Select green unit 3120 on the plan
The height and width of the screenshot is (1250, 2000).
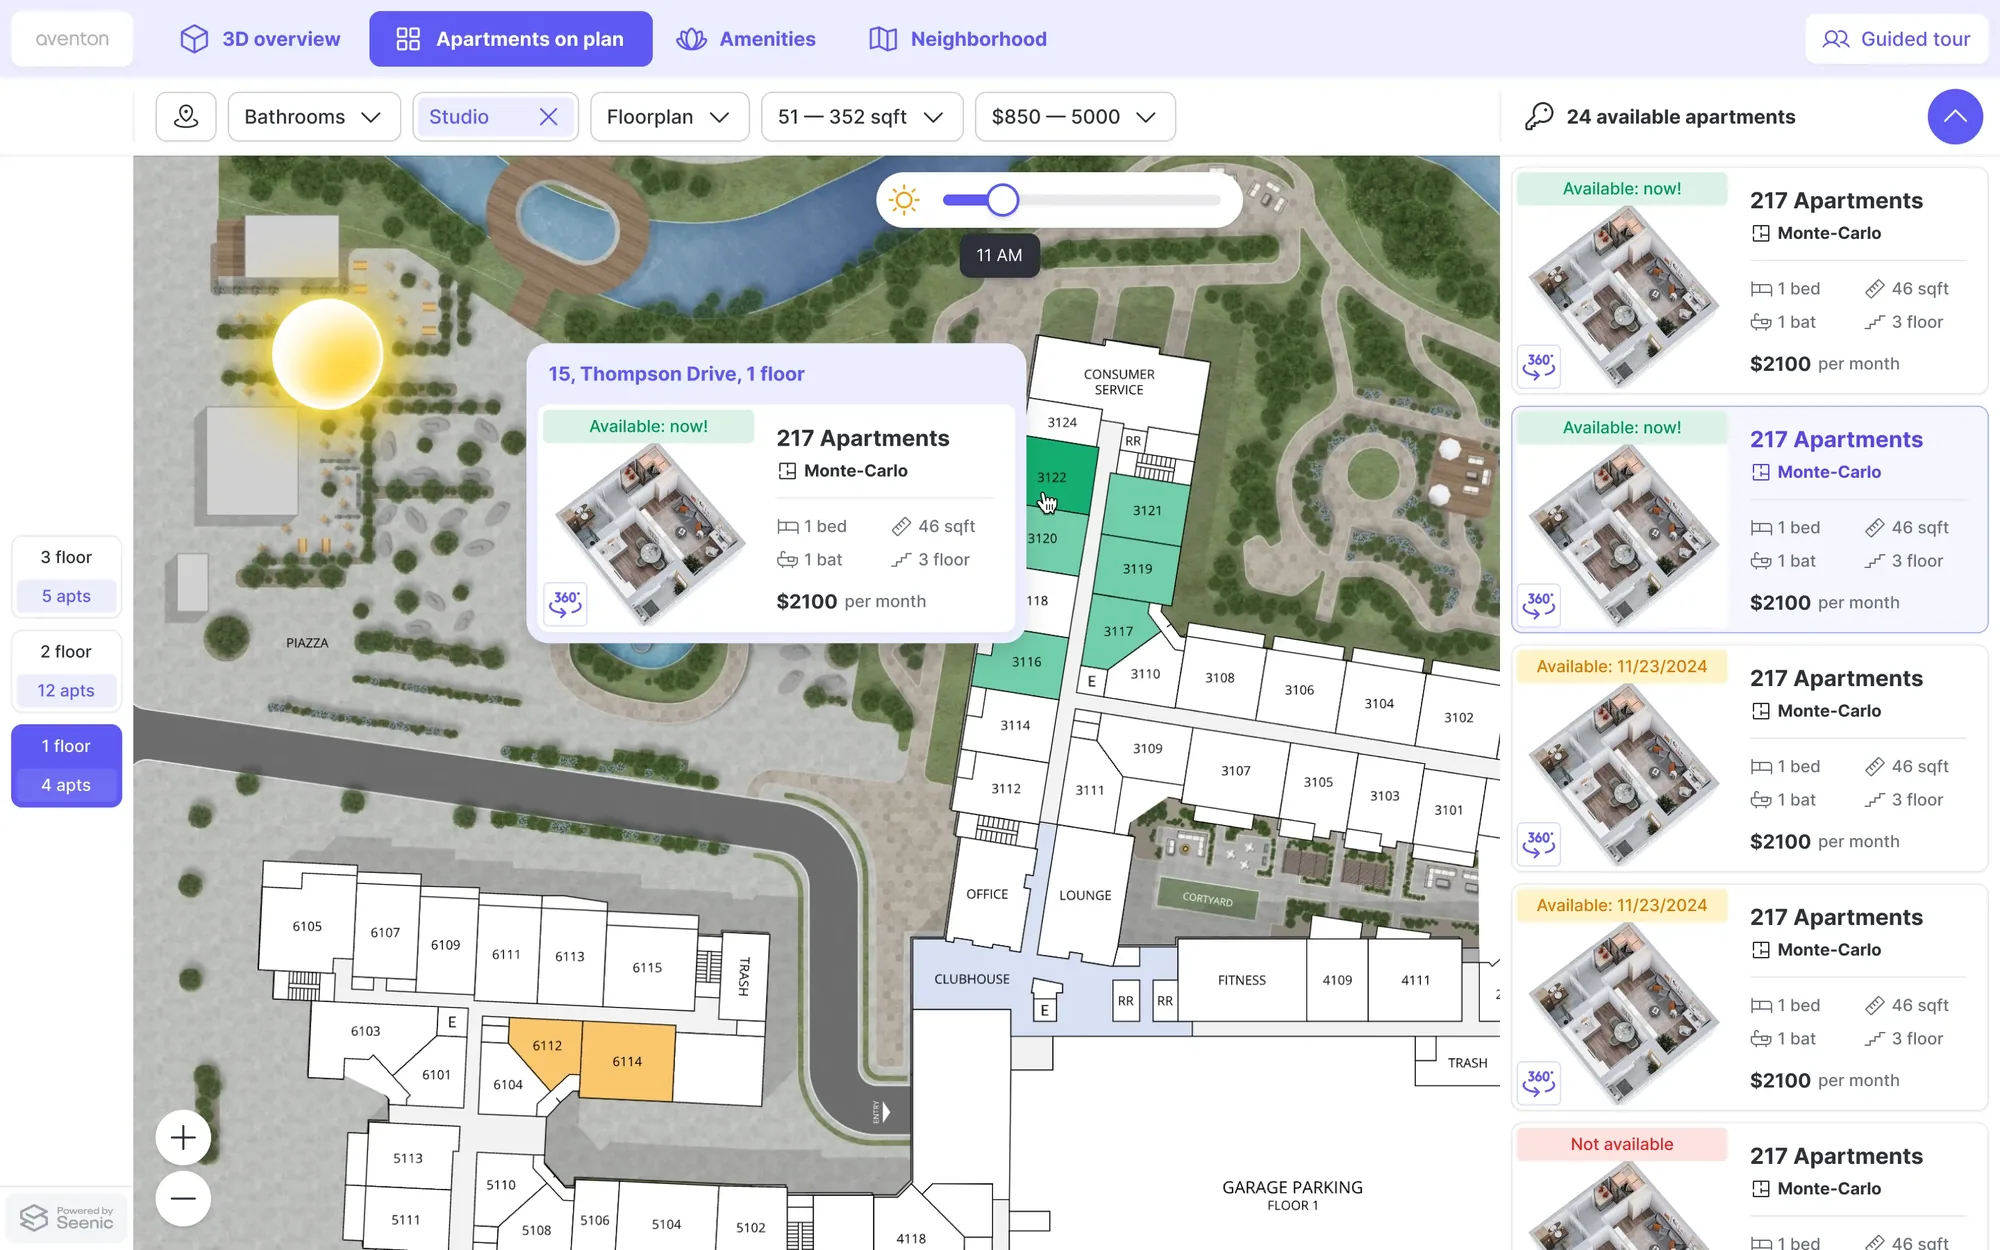[x=1052, y=541]
